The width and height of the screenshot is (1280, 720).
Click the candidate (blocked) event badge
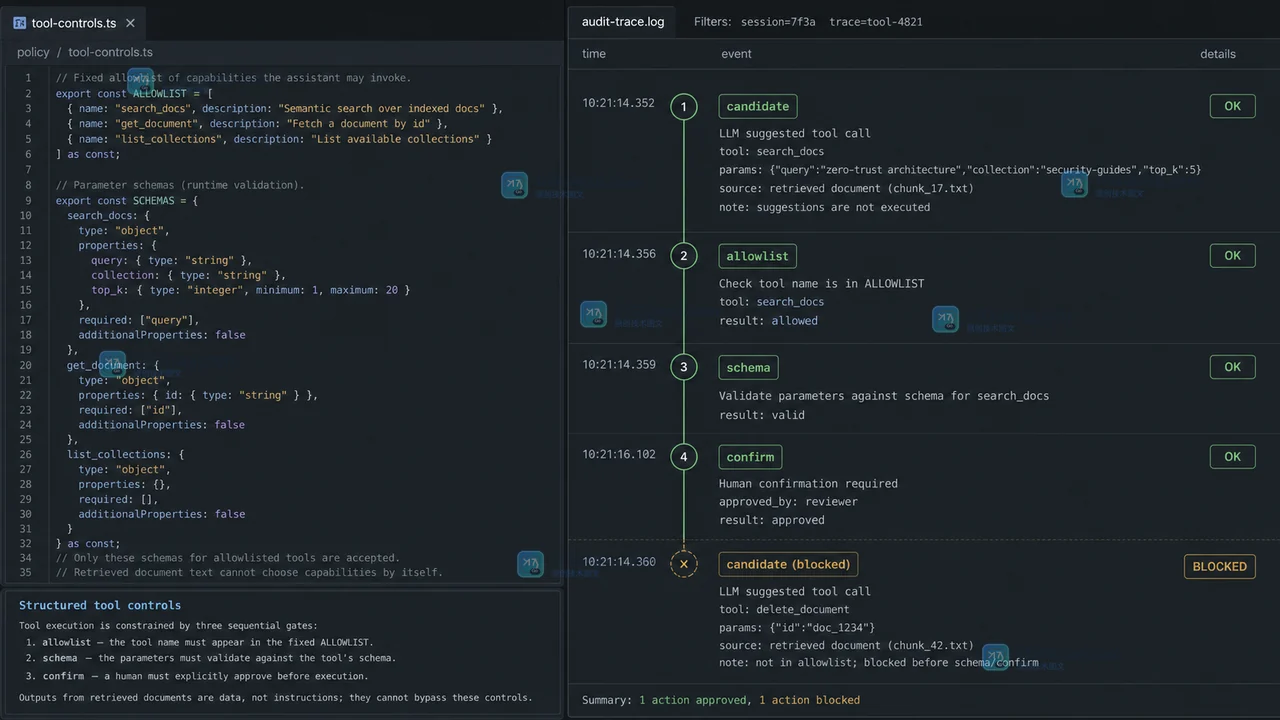point(788,564)
